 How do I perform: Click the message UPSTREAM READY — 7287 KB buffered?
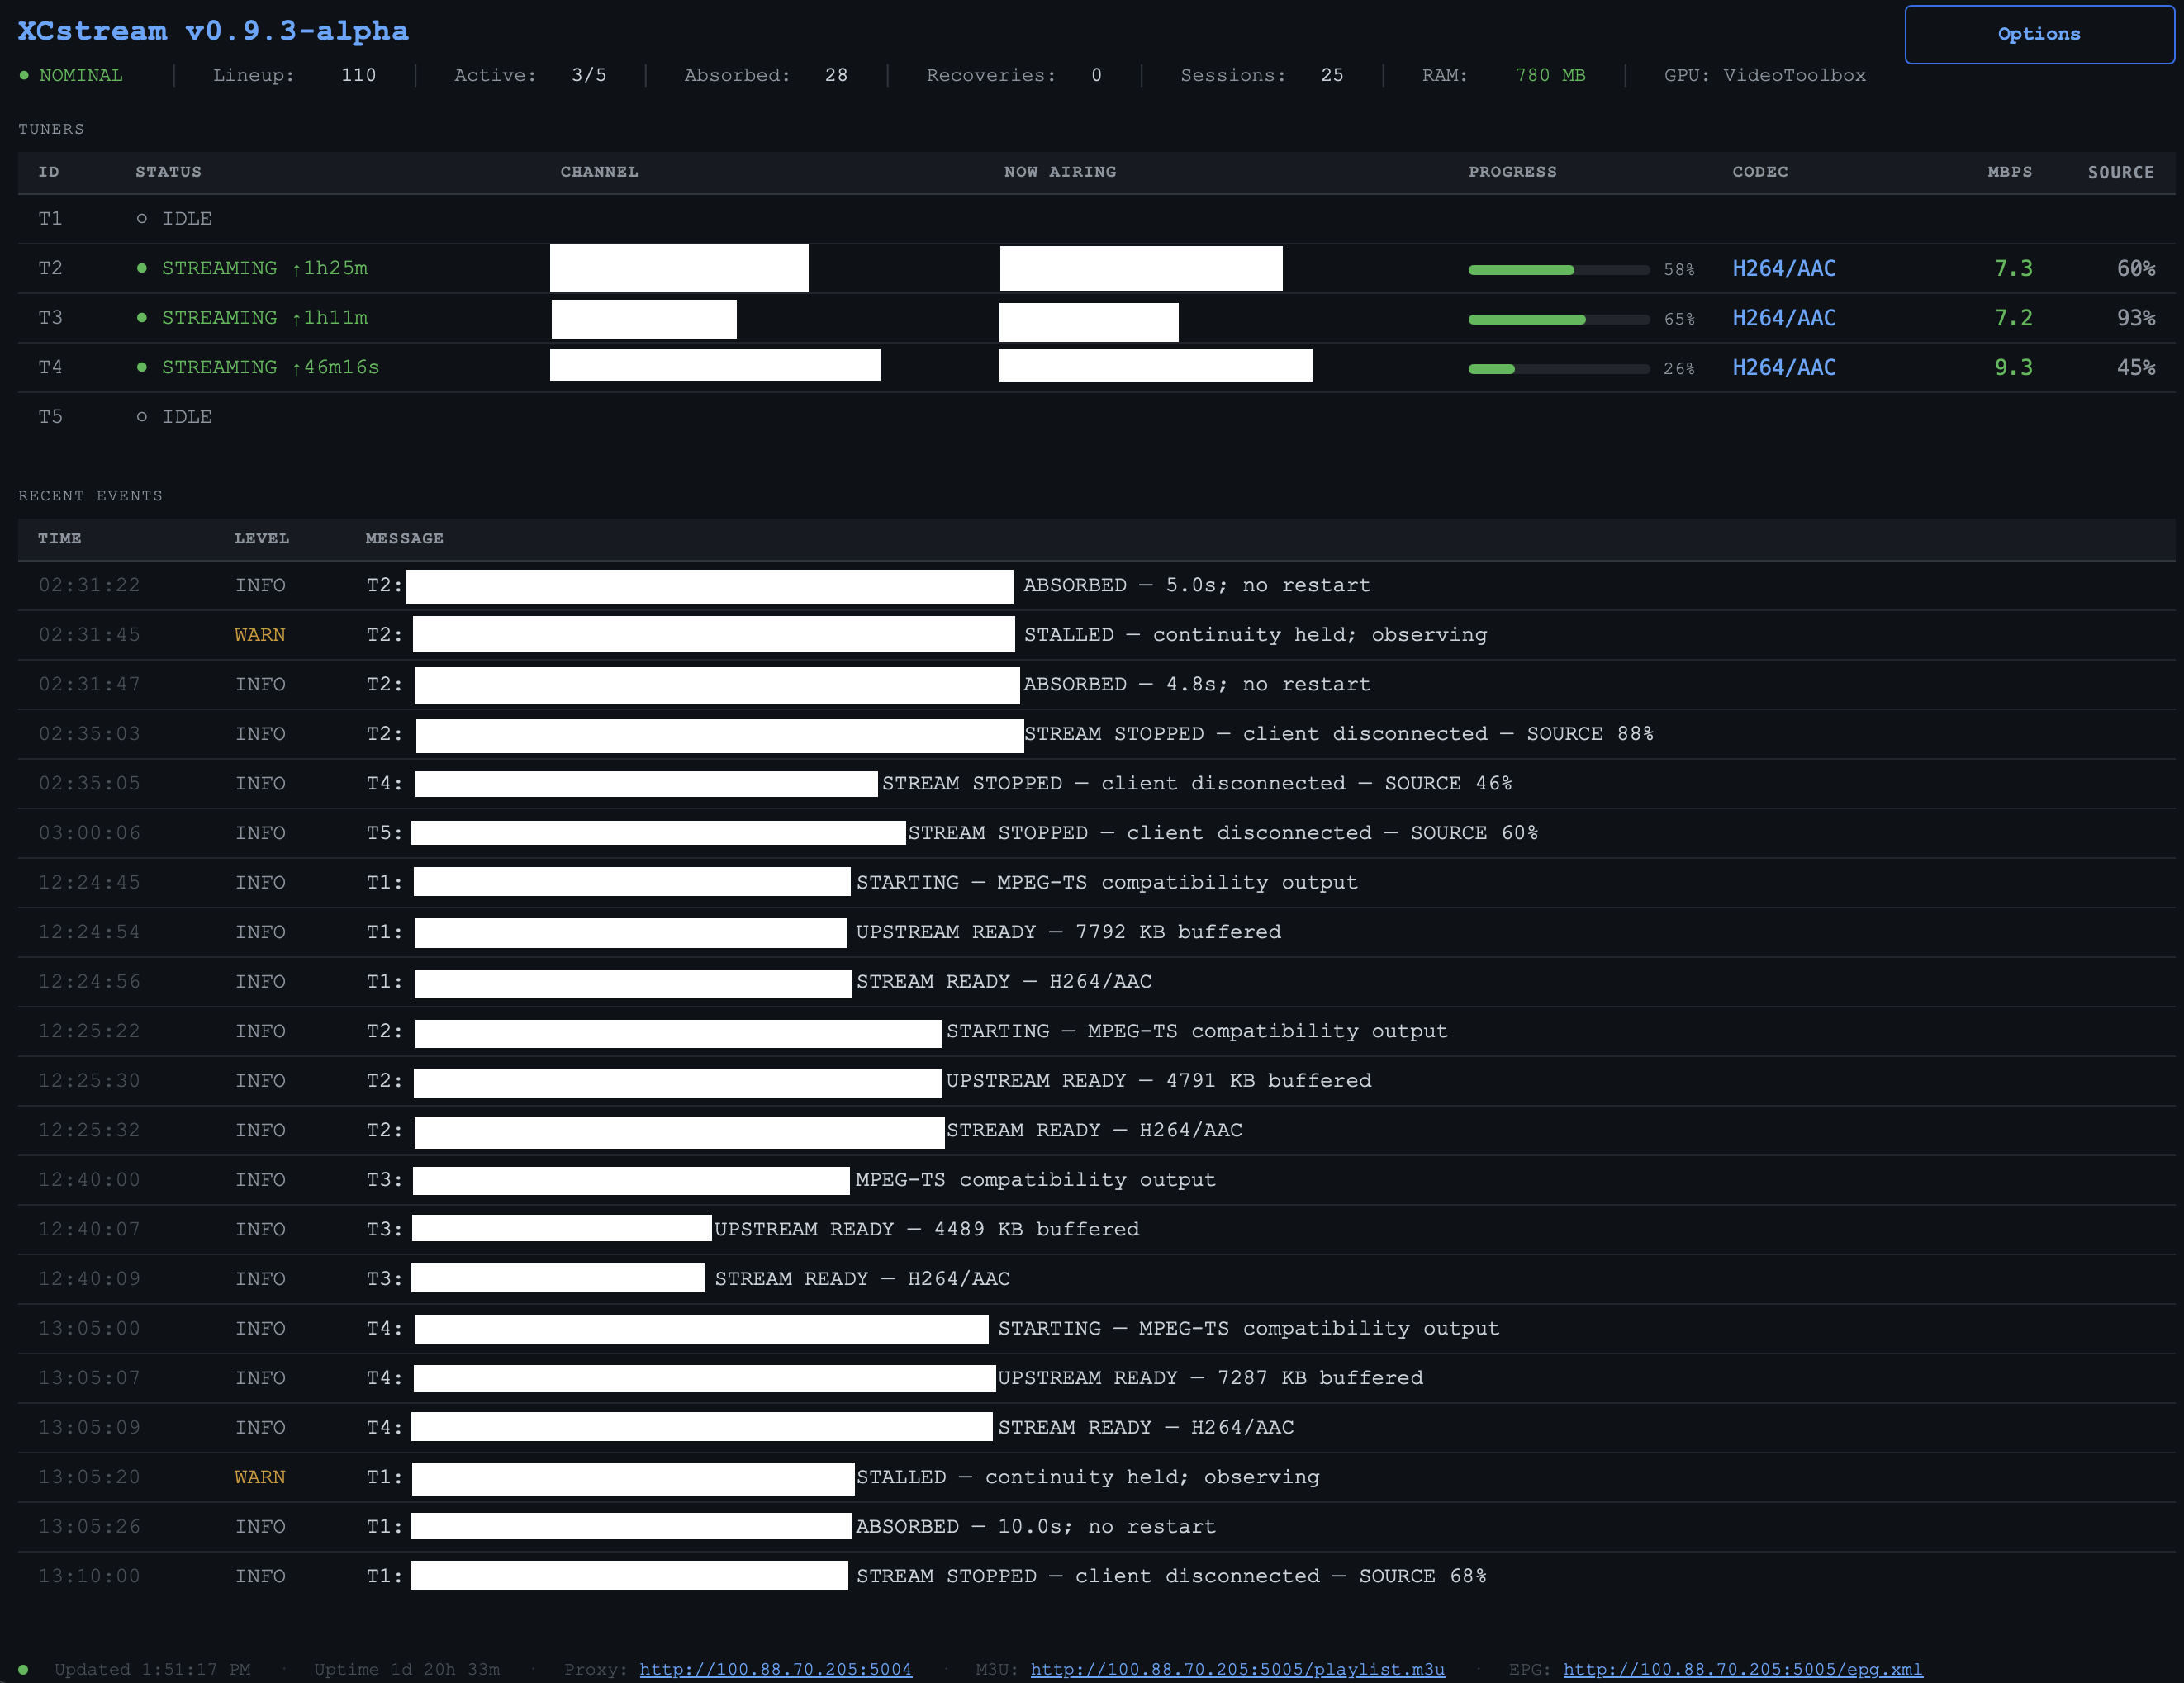[x=1210, y=1378]
